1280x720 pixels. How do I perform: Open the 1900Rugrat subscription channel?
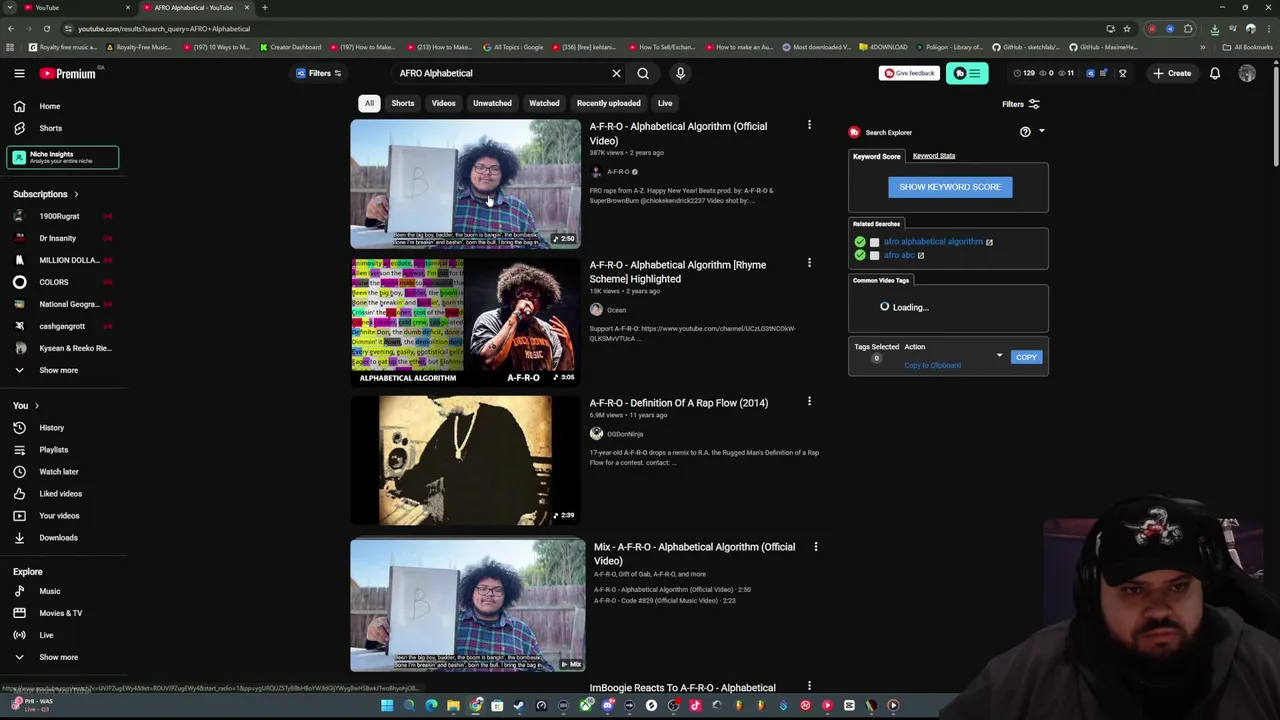62,216
